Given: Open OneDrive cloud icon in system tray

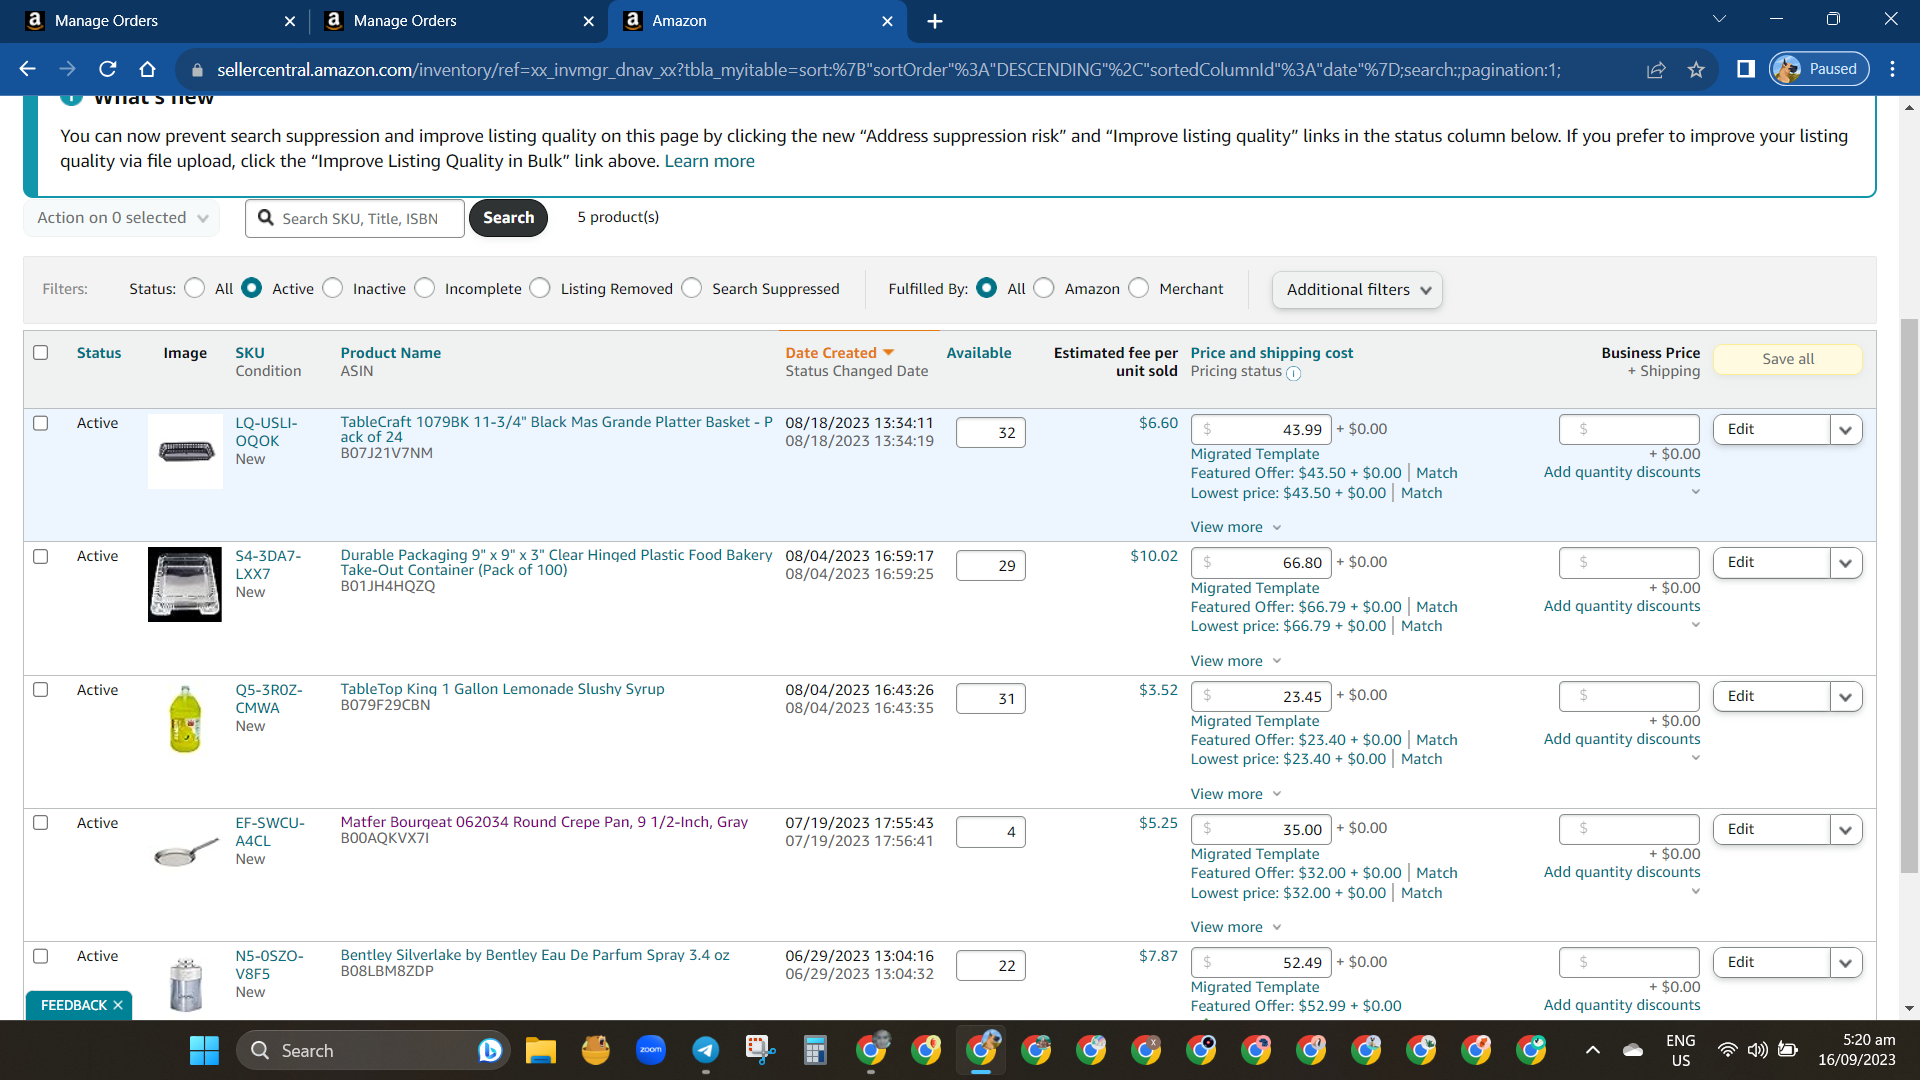Looking at the screenshot, I should [1633, 1050].
